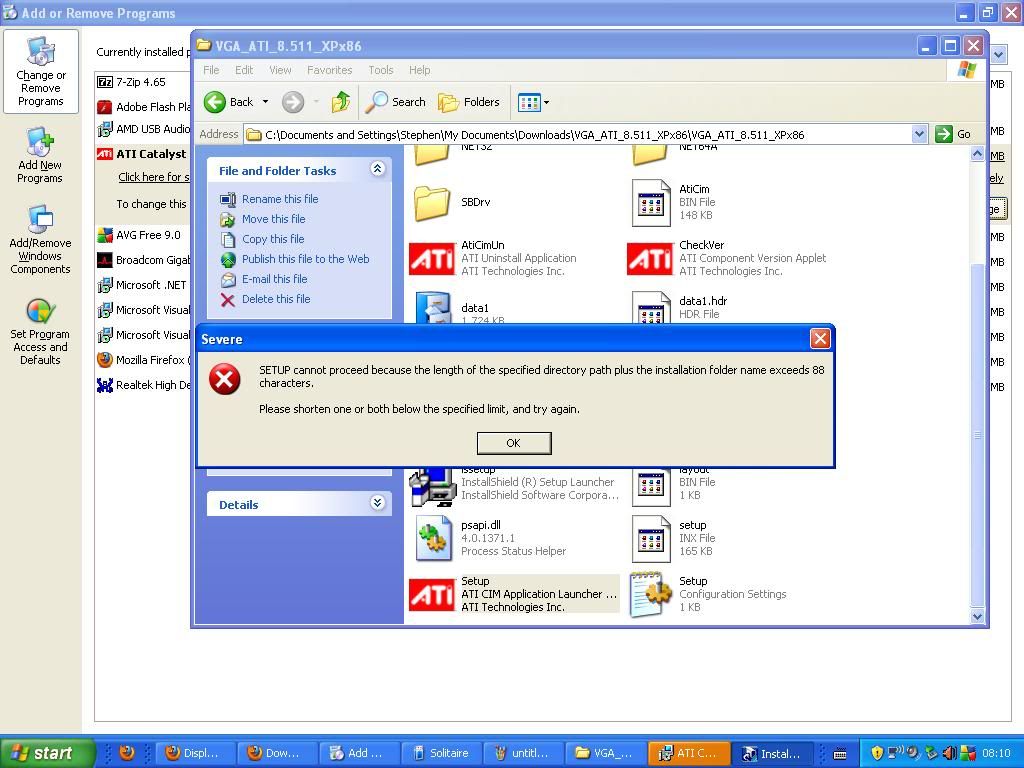Screen dimensions: 1024x768
Task: Open the Edit menu in Explorer
Action: tap(244, 70)
